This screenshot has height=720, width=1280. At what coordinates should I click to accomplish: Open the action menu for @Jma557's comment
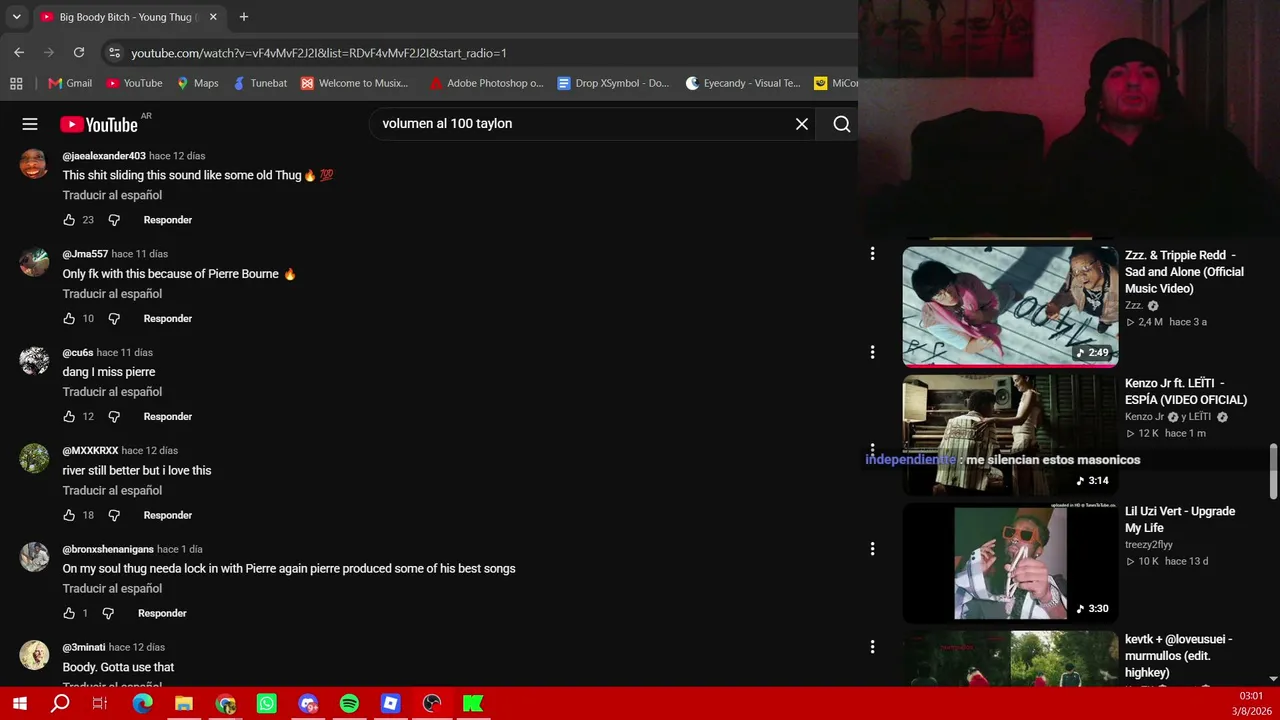click(872, 254)
